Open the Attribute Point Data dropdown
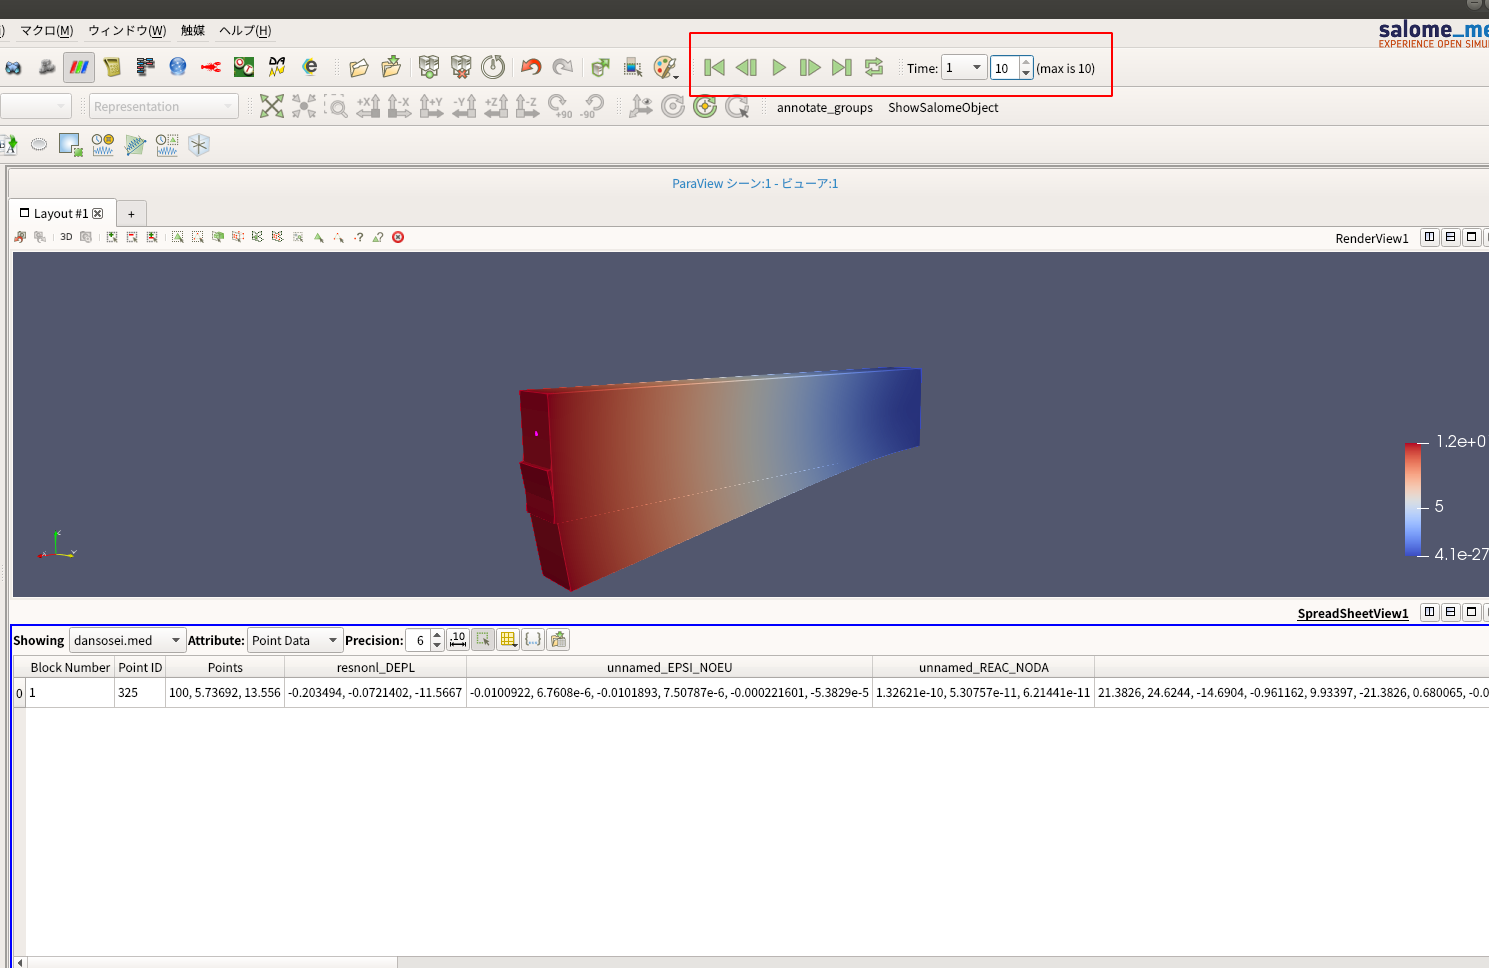Image resolution: width=1489 pixels, height=968 pixels. (x=294, y=640)
